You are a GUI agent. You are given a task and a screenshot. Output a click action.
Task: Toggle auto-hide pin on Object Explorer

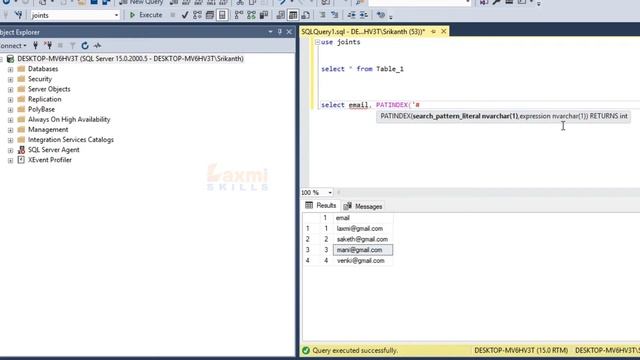(280, 32)
